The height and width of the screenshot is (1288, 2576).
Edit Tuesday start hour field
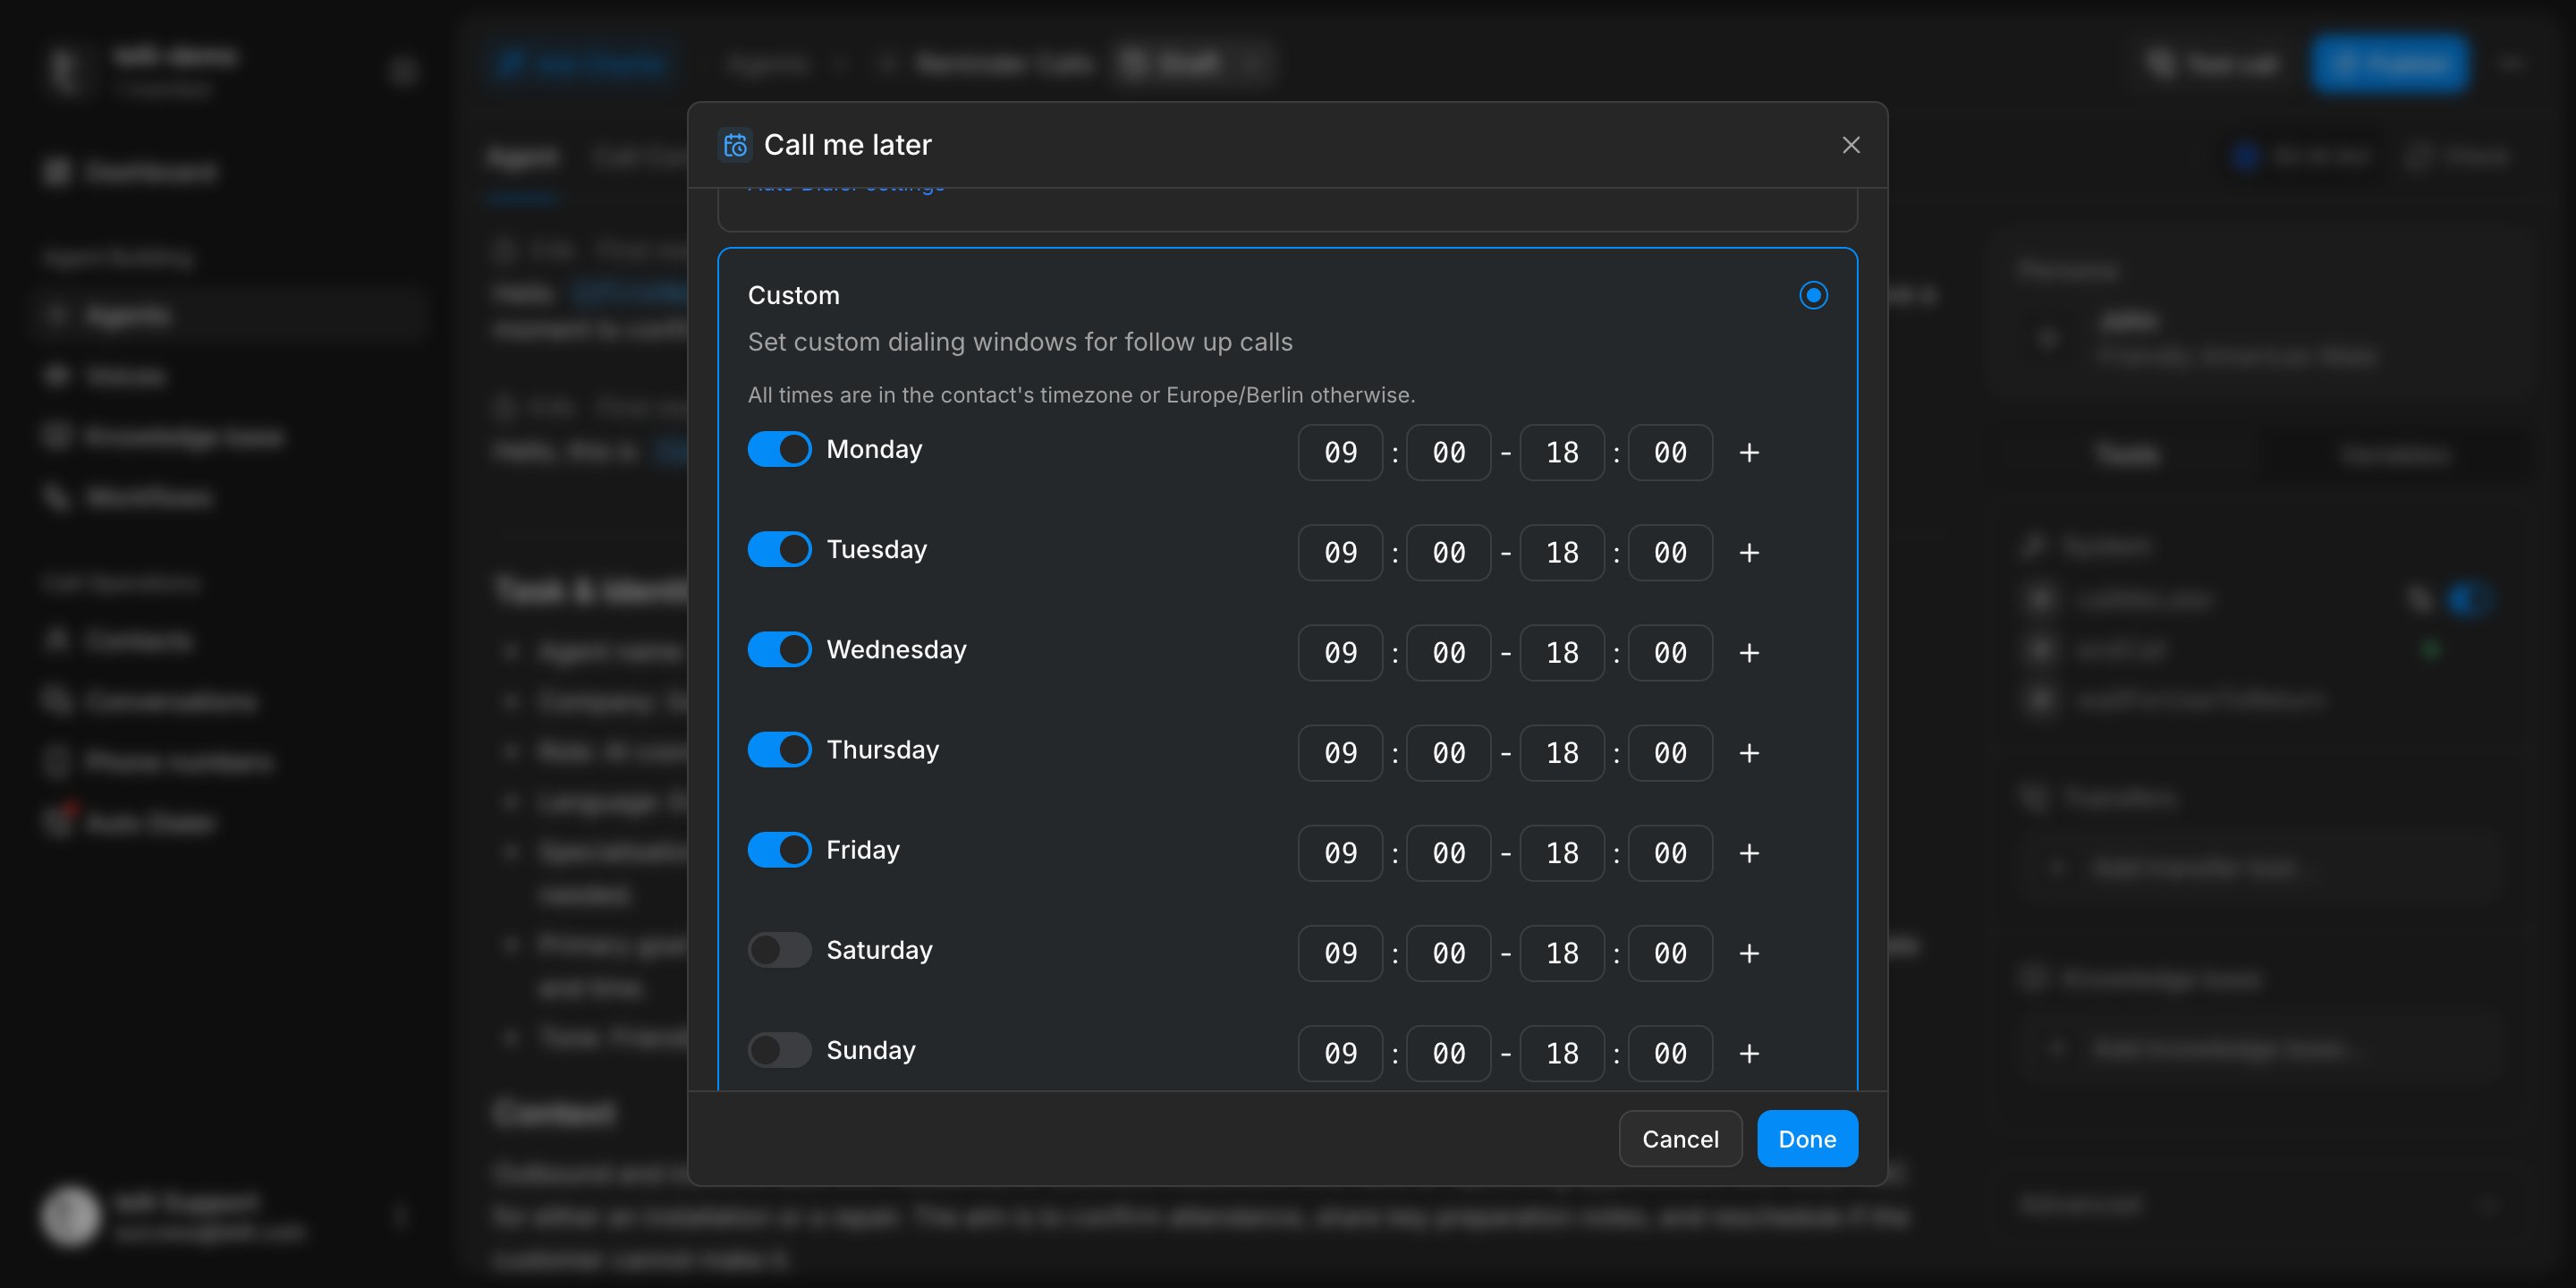click(x=1340, y=552)
